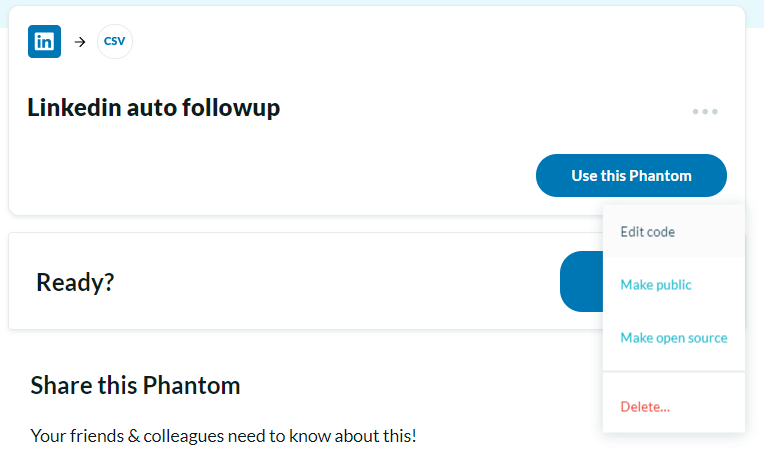The height and width of the screenshot is (460, 764).
Task: Click the Share this Phantom heading
Action: pos(135,385)
